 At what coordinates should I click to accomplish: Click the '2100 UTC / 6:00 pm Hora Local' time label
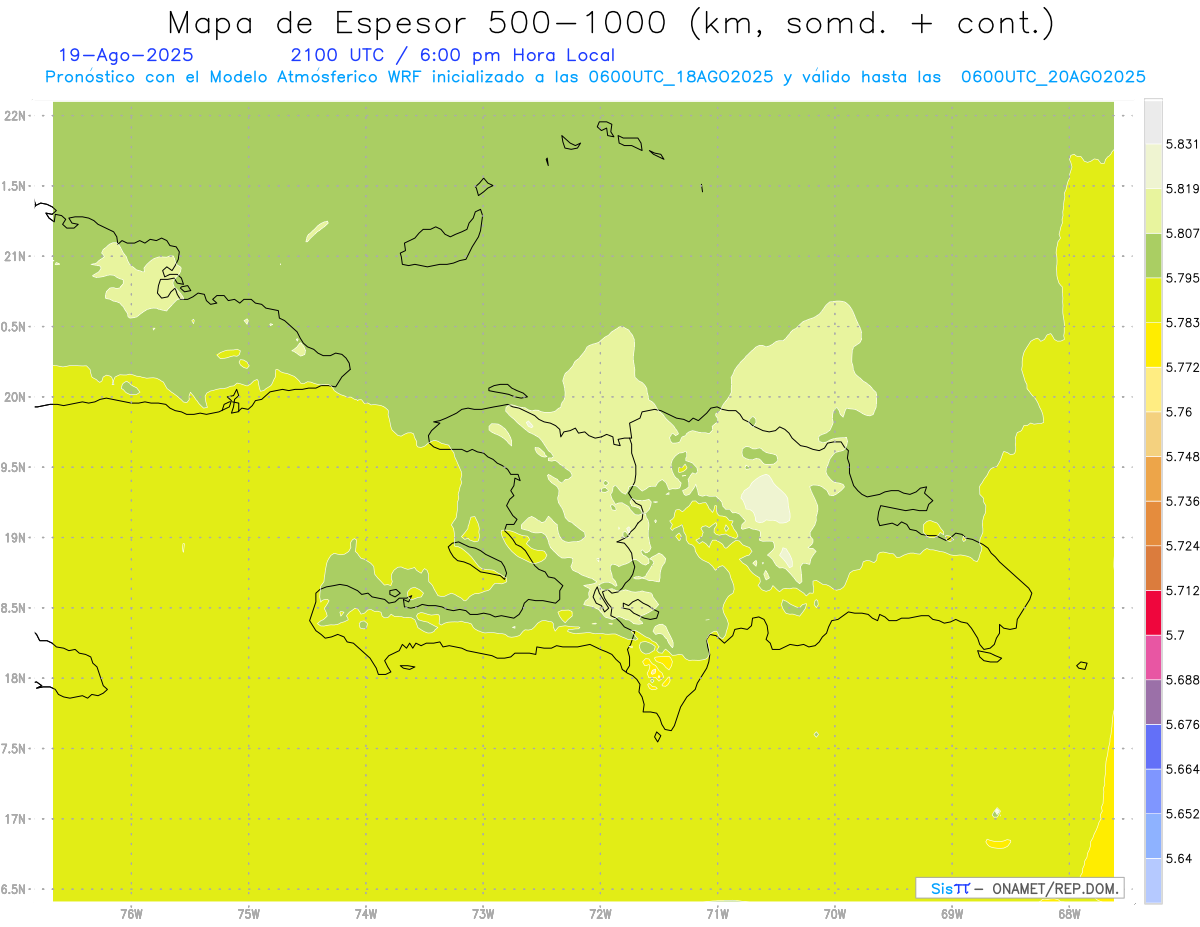click(x=453, y=56)
